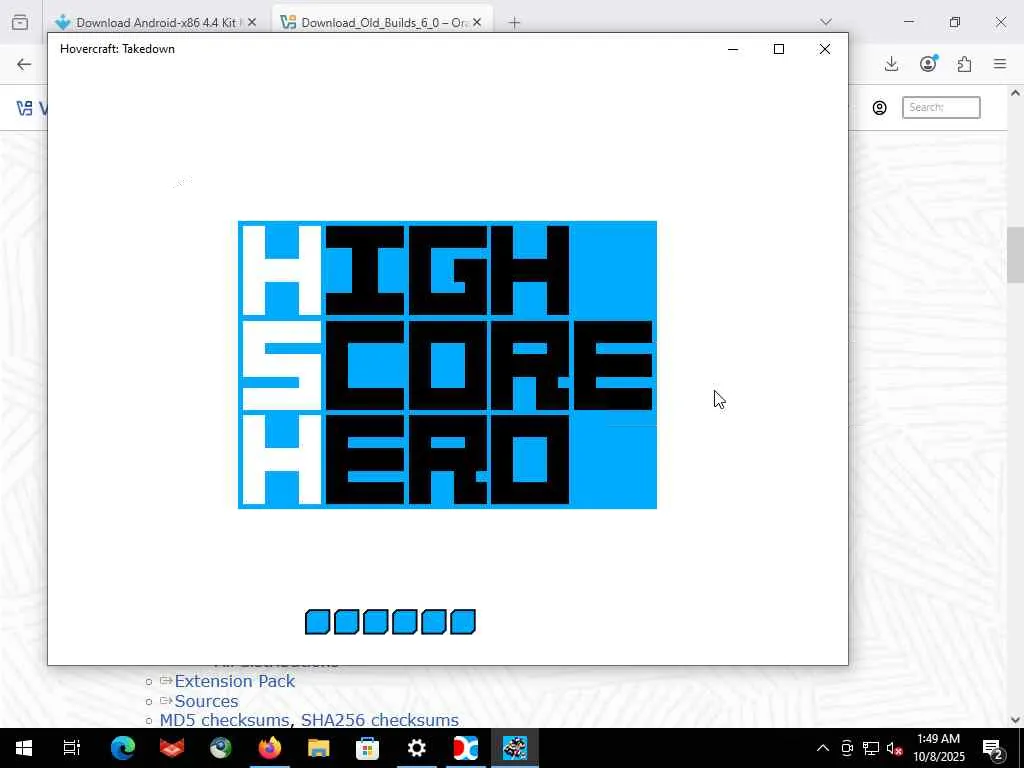Open the browser Downloads icon
The image size is (1024, 768).
891,64
